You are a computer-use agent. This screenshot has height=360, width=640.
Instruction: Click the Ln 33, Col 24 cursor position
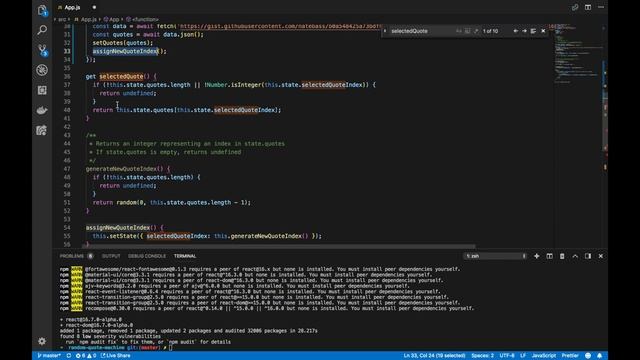click(434, 356)
